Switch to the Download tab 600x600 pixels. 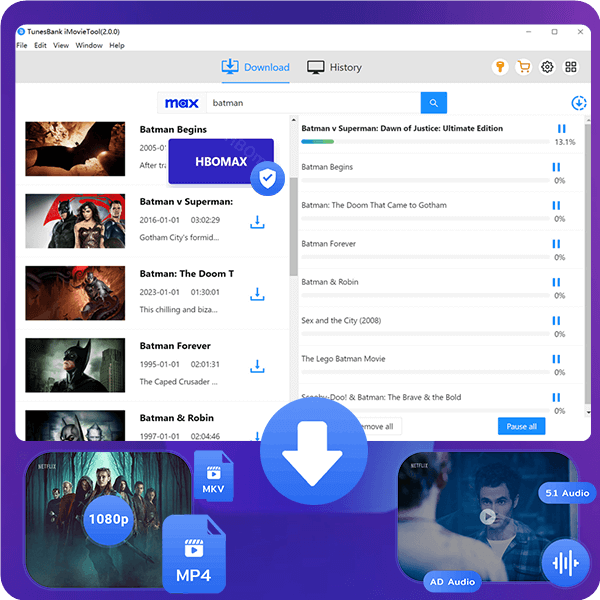click(x=255, y=67)
